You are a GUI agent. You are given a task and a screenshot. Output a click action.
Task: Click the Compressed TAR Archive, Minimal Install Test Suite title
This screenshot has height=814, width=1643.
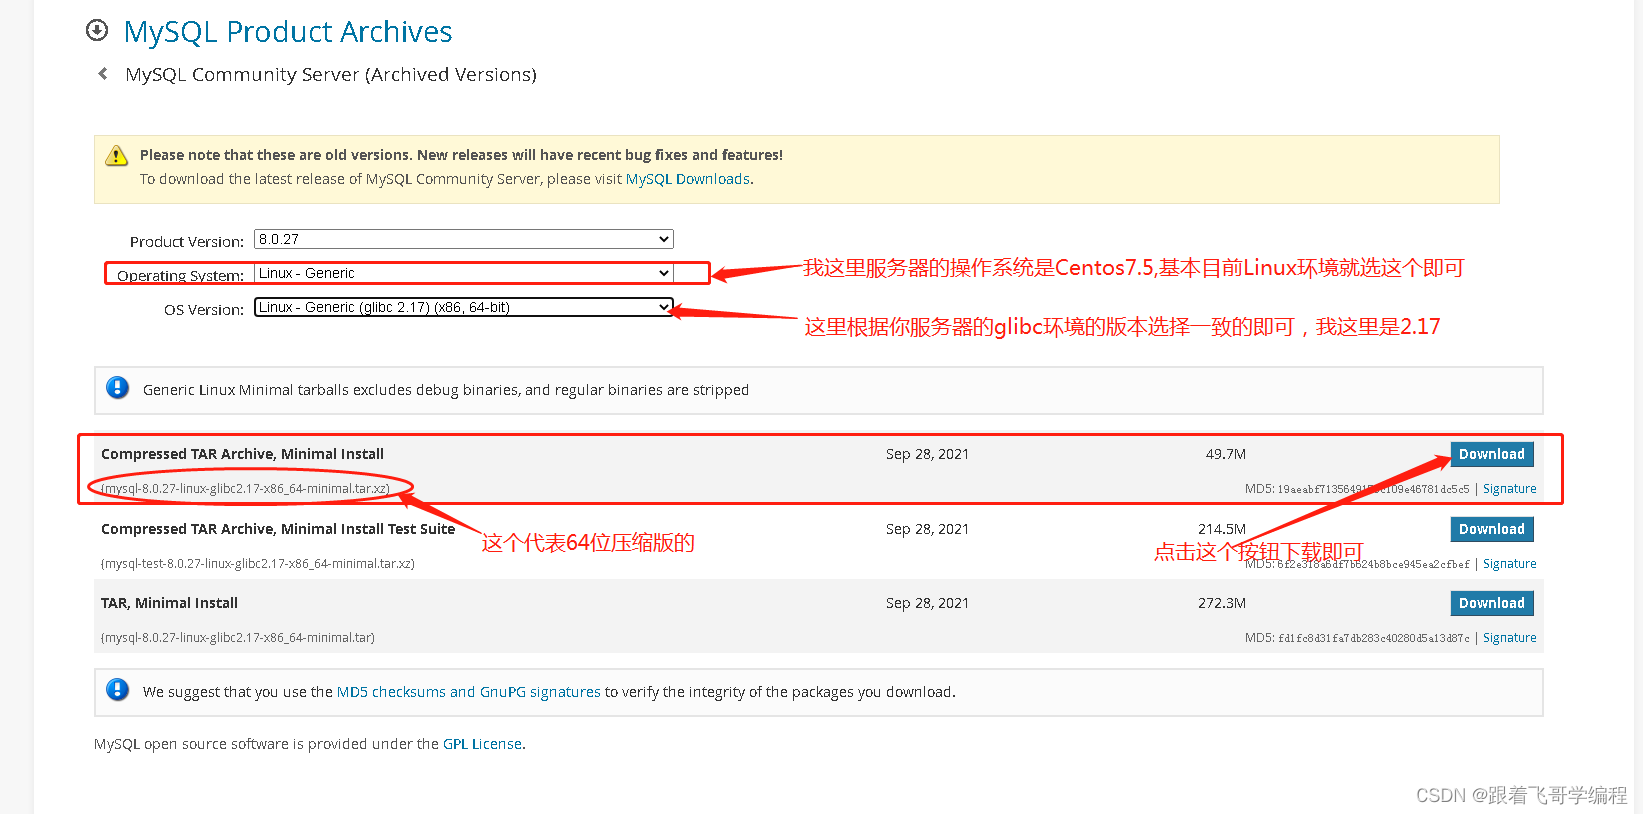278,529
